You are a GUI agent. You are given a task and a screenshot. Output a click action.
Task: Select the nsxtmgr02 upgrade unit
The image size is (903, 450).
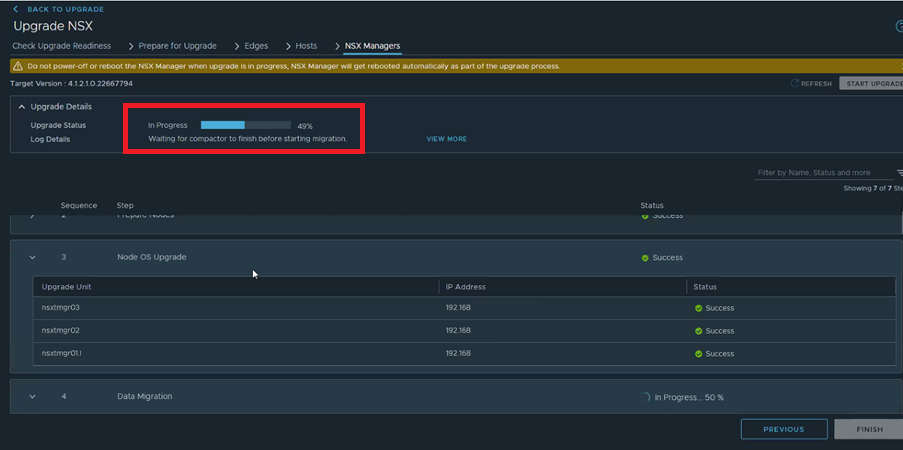coord(60,331)
